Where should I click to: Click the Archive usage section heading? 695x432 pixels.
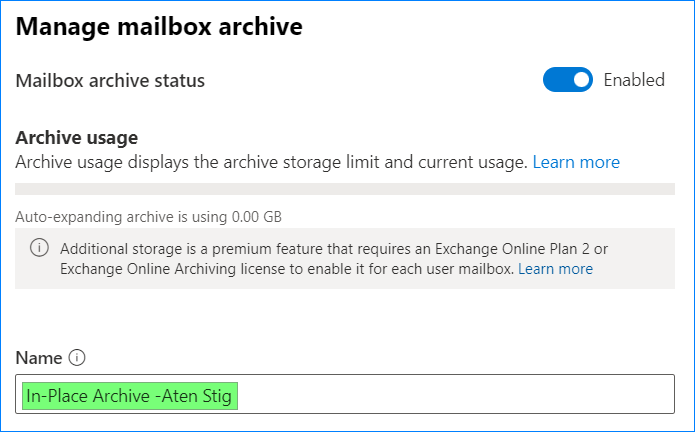(77, 138)
